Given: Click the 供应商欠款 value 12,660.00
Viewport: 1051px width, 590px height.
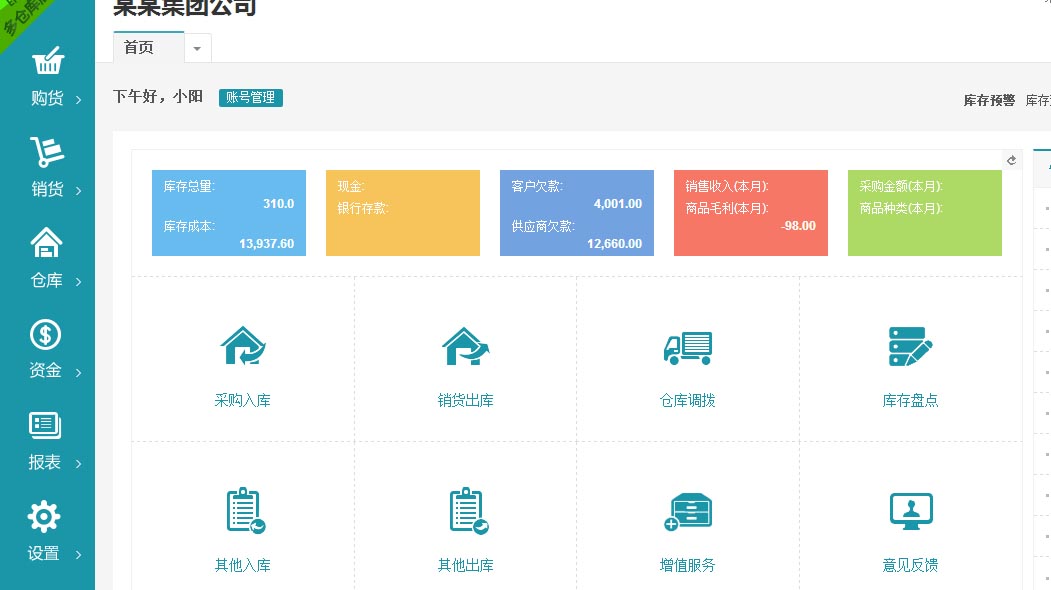Looking at the screenshot, I should tap(615, 244).
